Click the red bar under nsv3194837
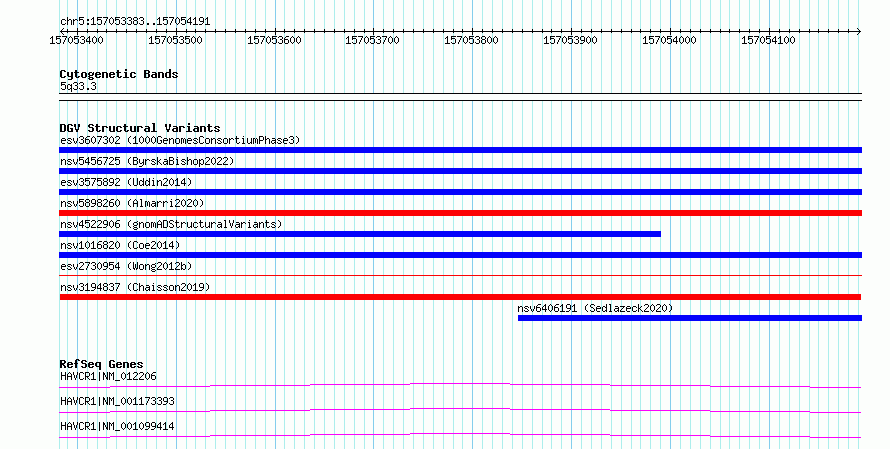Viewport: 890px width, 449px height. (460, 297)
